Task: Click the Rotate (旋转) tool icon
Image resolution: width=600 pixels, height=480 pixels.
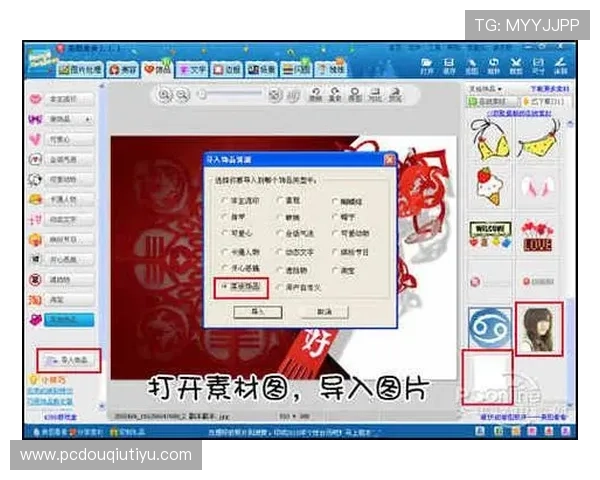Action: click(x=494, y=66)
